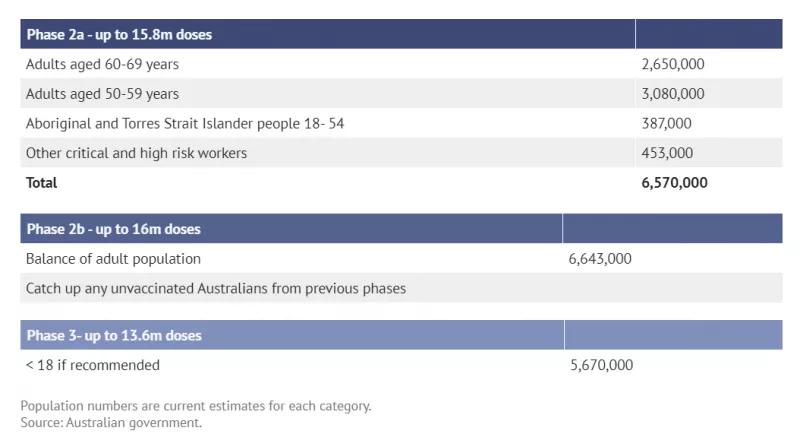Select the Adults aged 50-59 years row
This screenshot has height=437, width=800.
401,93
